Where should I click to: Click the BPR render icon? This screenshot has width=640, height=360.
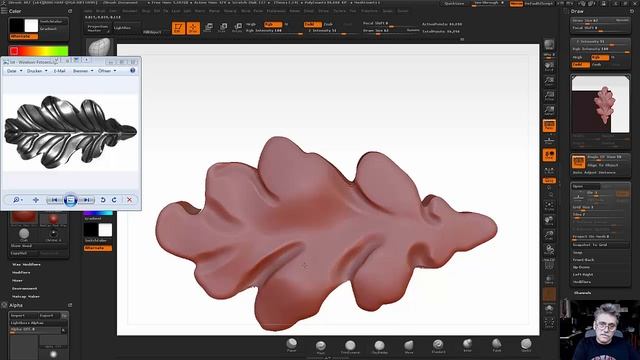pyautogui.click(x=549, y=45)
